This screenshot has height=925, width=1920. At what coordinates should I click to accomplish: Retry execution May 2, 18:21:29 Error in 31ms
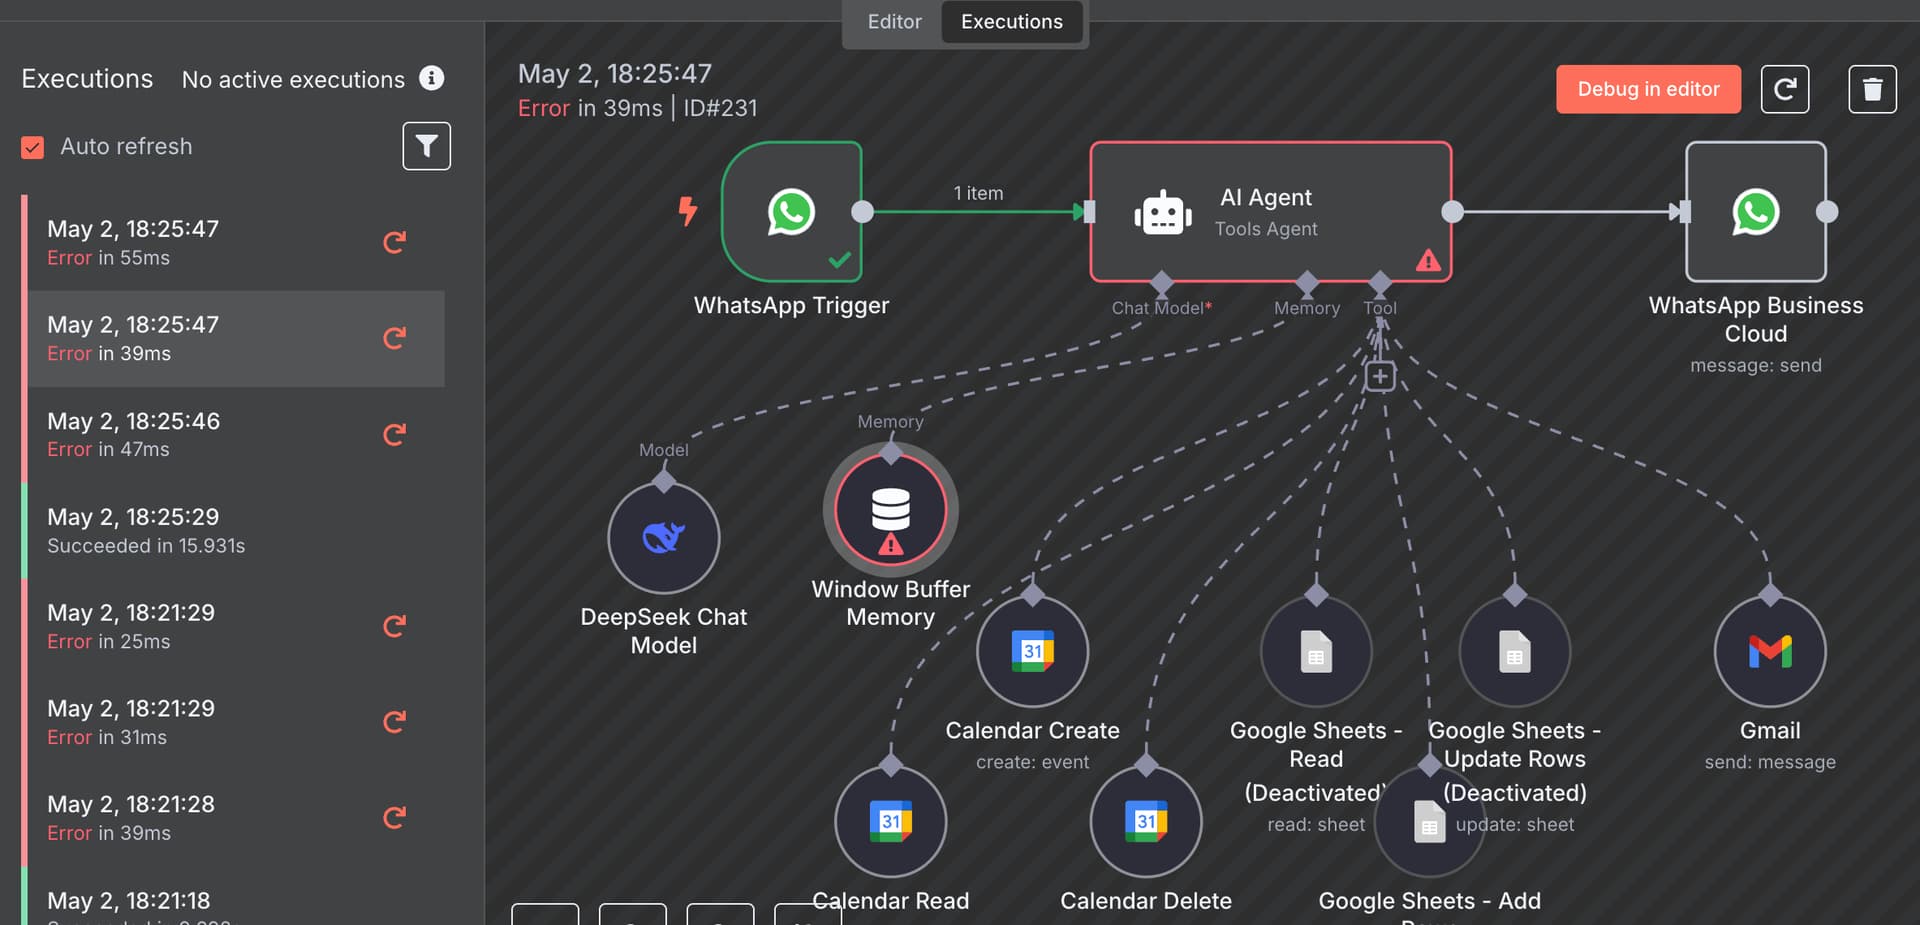[395, 722]
